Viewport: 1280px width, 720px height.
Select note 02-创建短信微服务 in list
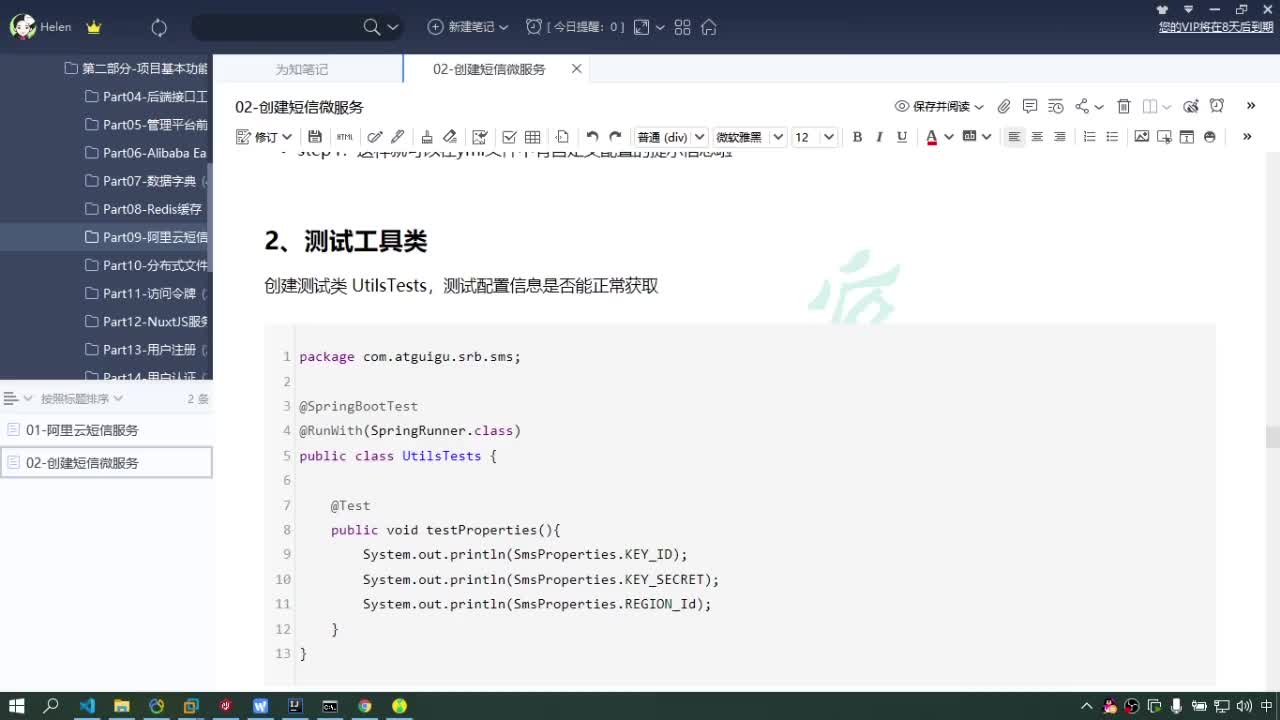tap(106, 462)
